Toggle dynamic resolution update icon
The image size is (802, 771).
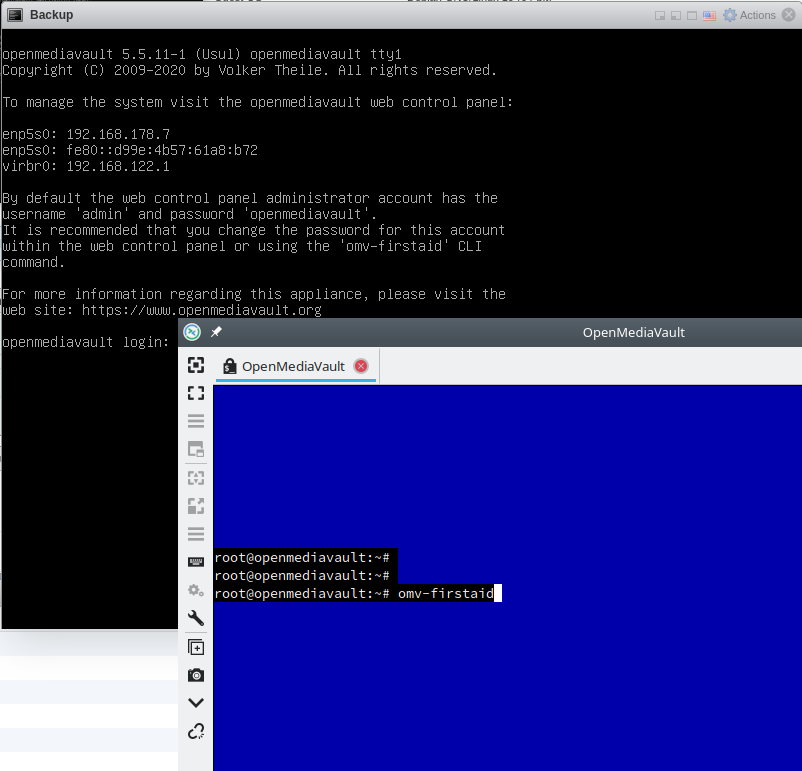click(x=196, y=478)
